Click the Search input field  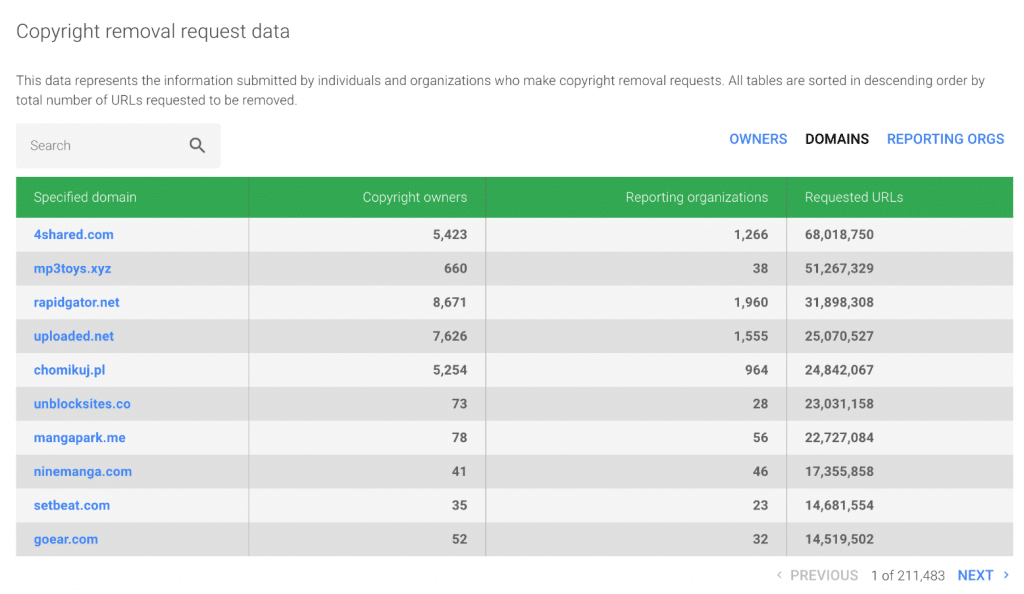tap(100, 145)
